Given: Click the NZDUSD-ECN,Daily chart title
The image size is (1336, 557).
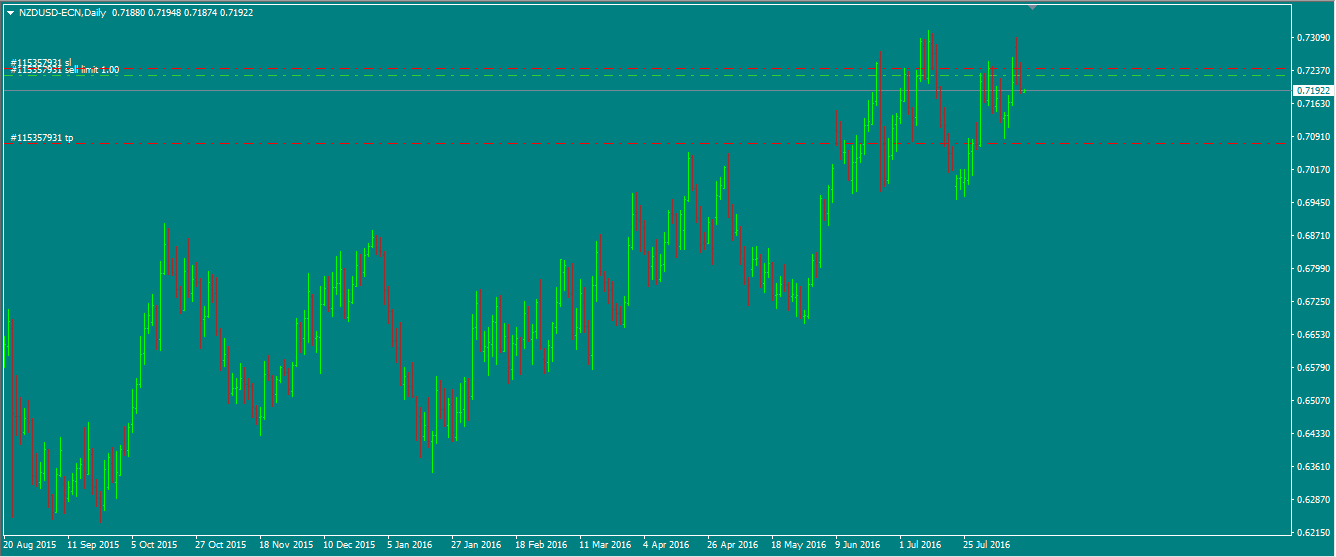Looking at the screenshot, I should tap(62, 13).
